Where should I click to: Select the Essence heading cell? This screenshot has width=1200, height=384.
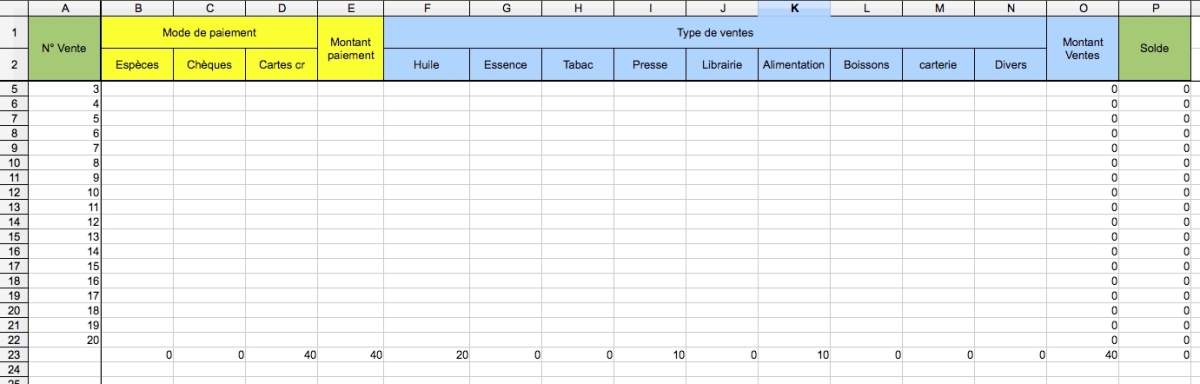click(506, 65)
